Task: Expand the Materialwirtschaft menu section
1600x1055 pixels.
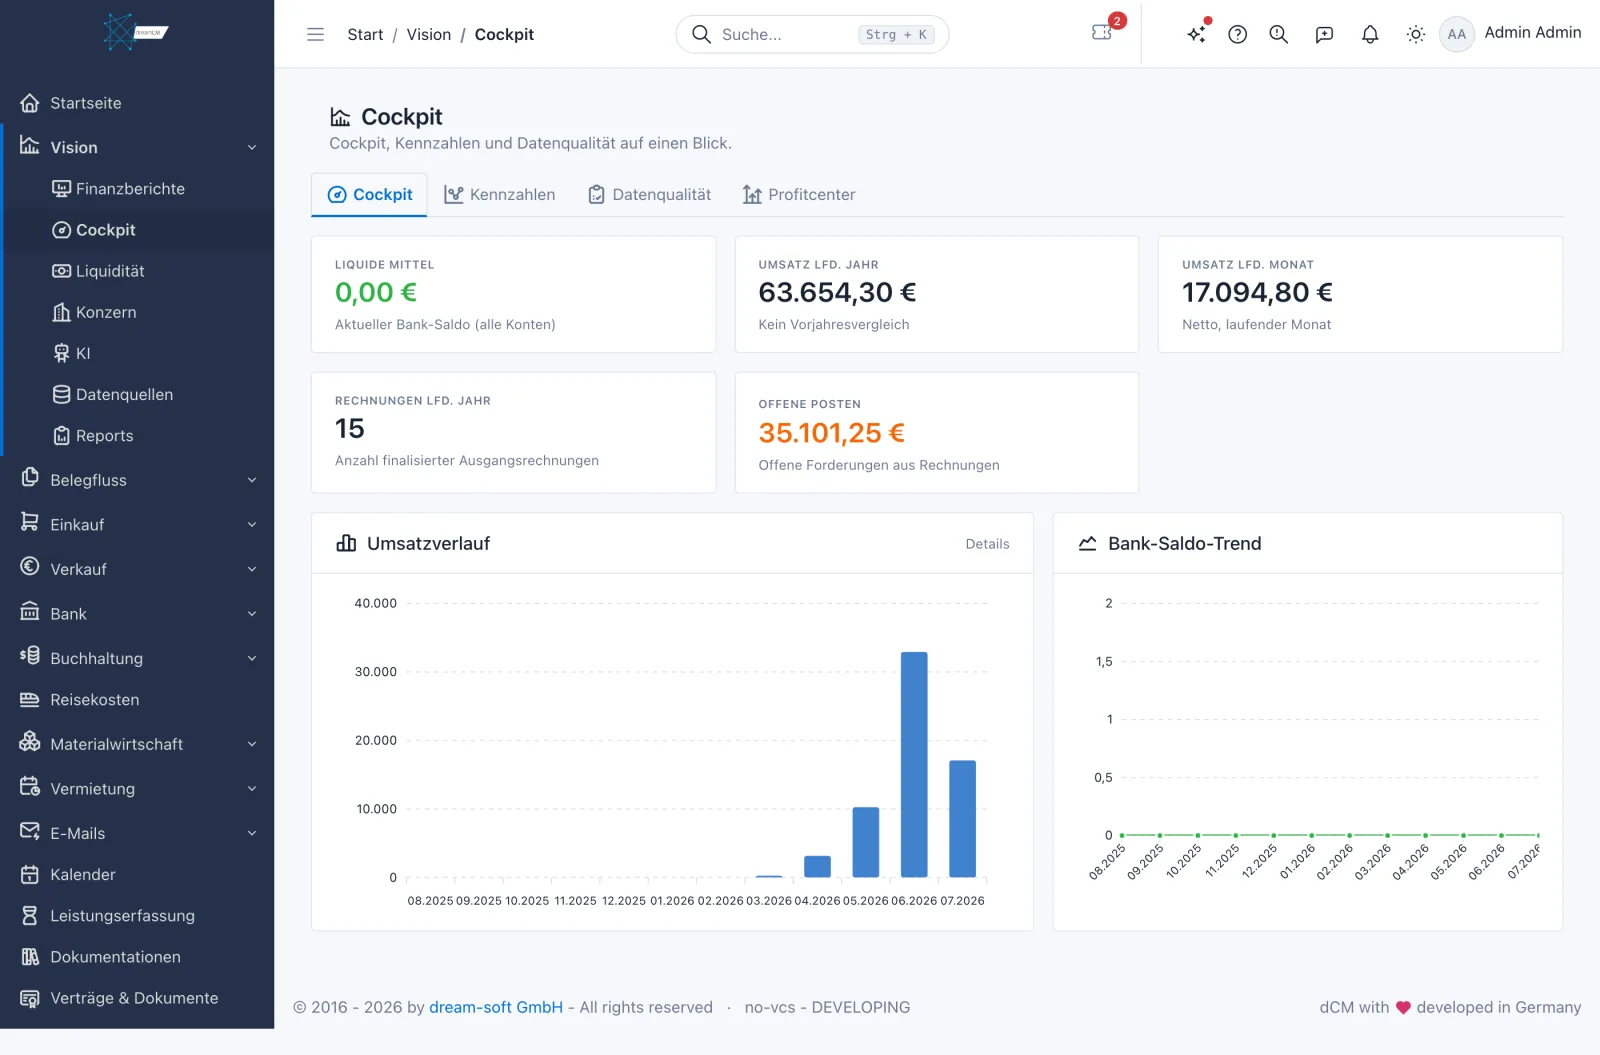Action: (x=138, y=744)
